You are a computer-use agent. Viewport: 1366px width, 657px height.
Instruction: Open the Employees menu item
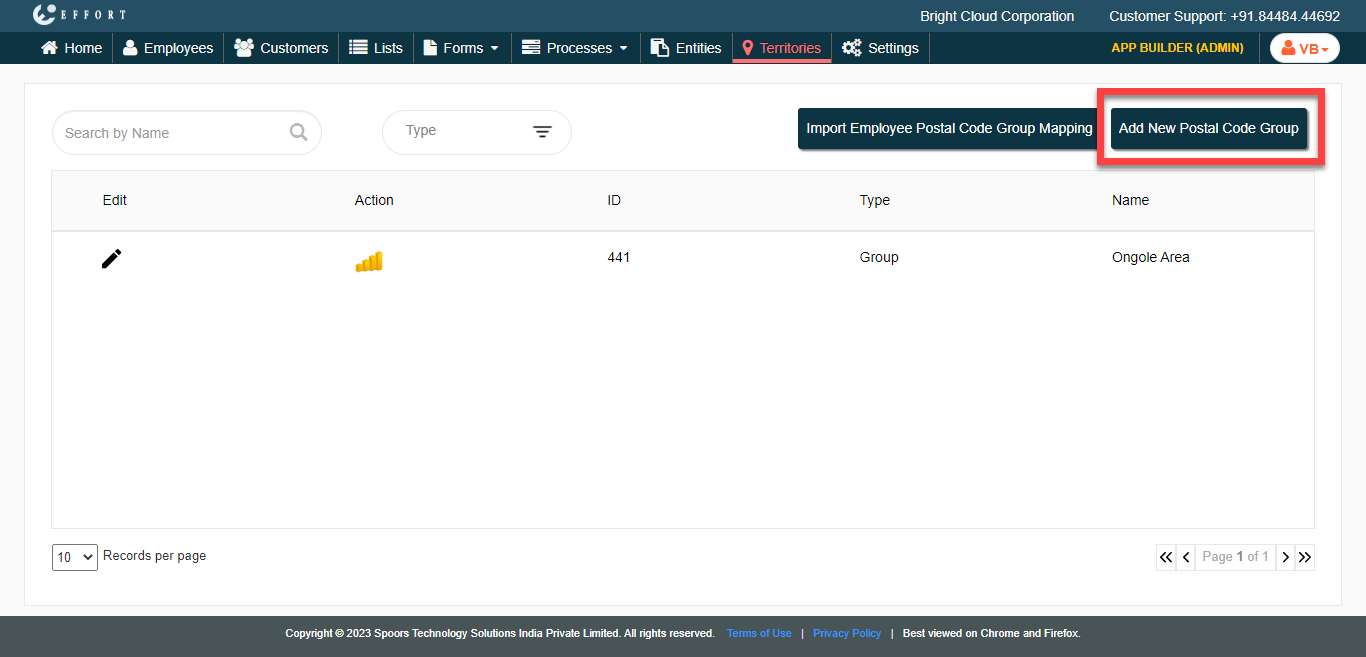(168, 48)
